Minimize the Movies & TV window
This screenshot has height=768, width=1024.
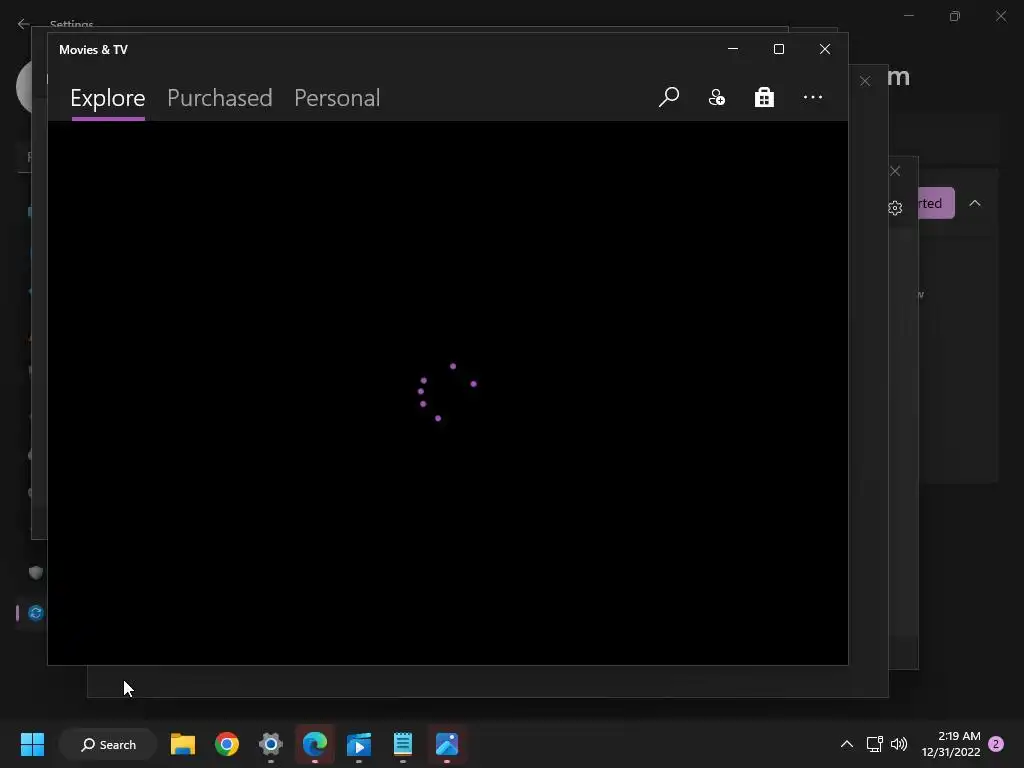click(x=733, y=49)
